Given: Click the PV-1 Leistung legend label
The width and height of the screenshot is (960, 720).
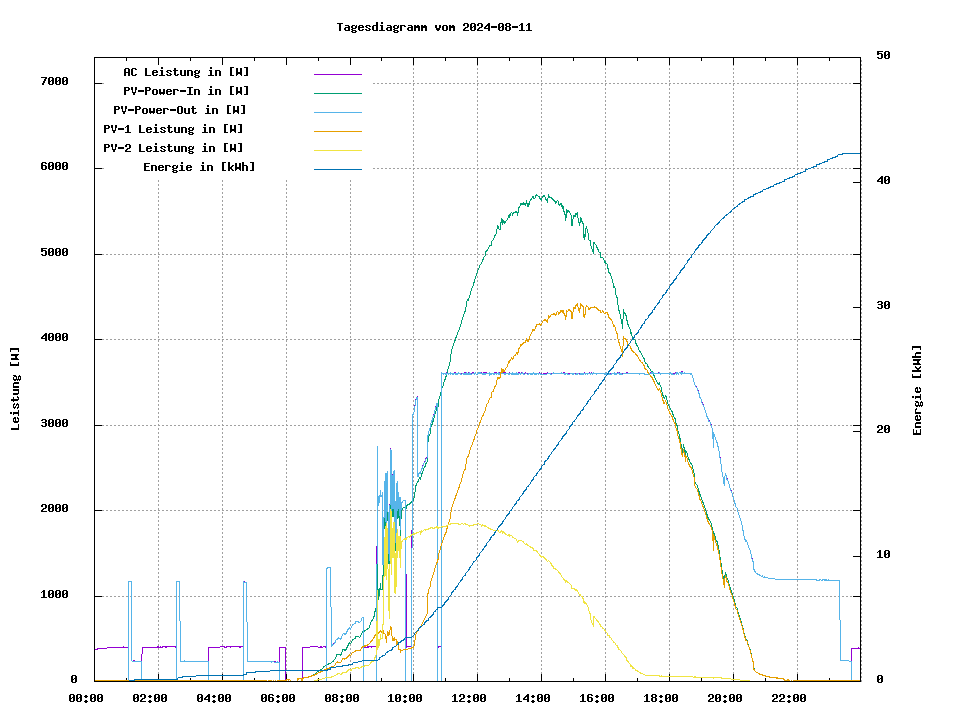Looking at the screenshot, I should point(173,129).
